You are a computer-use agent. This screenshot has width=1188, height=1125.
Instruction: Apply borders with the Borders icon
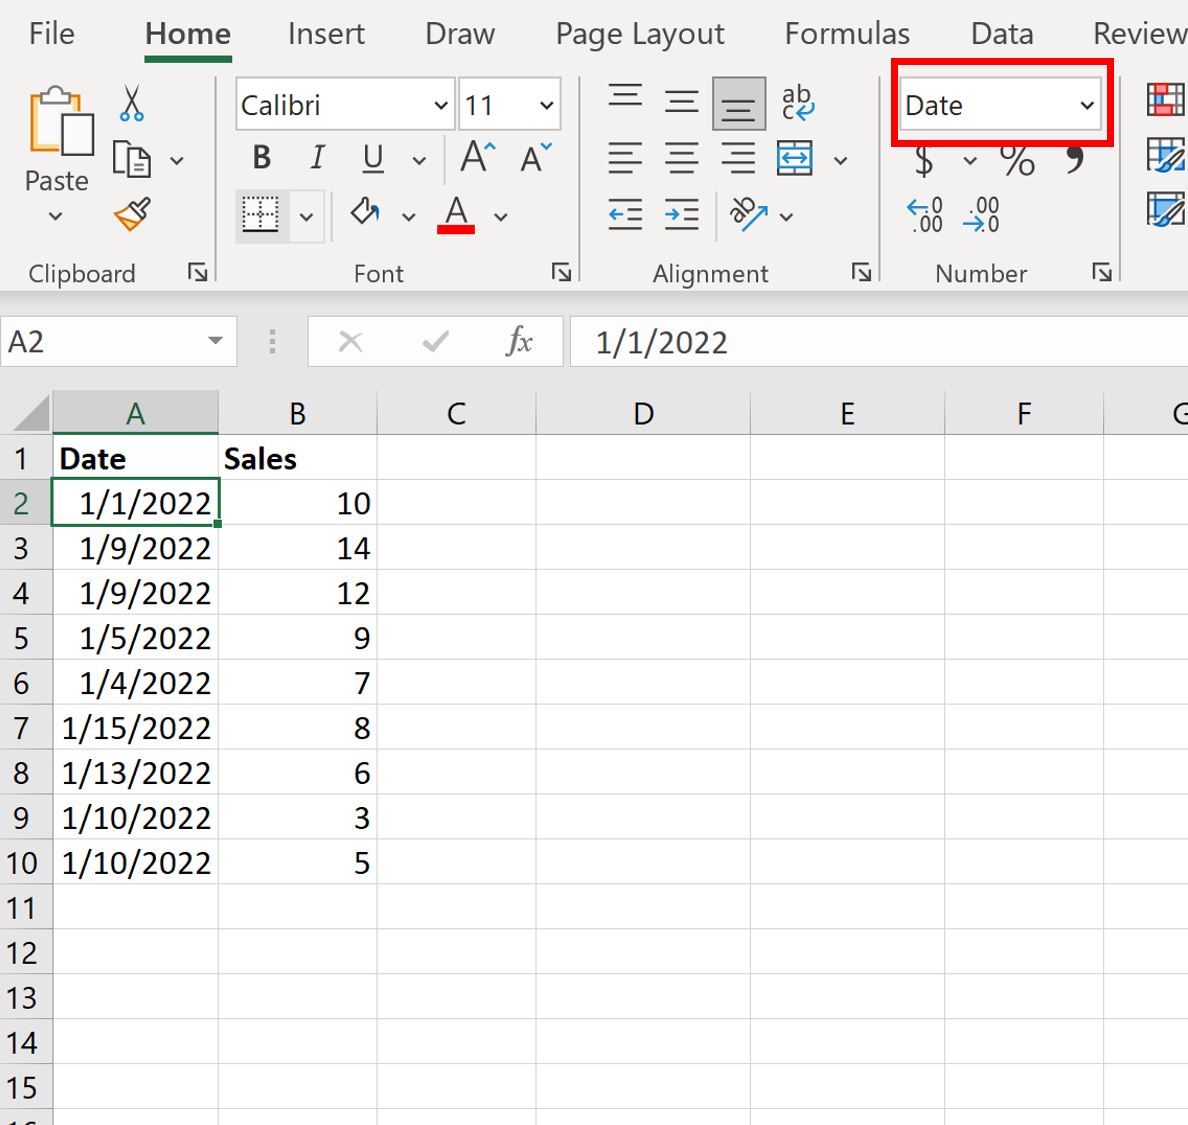[x=261, y=216]
